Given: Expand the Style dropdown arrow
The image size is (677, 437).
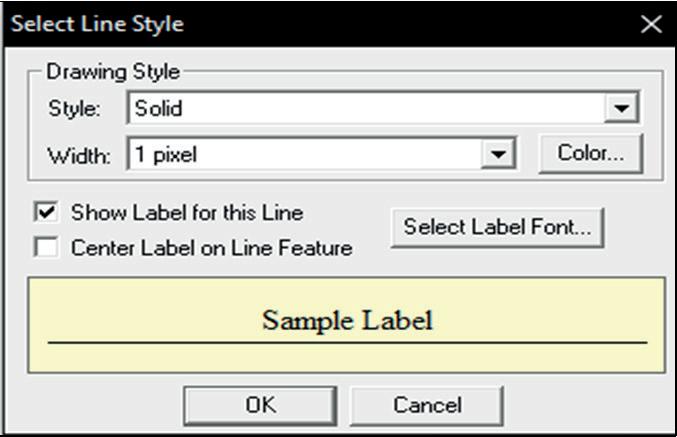Looking at the screenshot, I should click(x=622, y=109).
